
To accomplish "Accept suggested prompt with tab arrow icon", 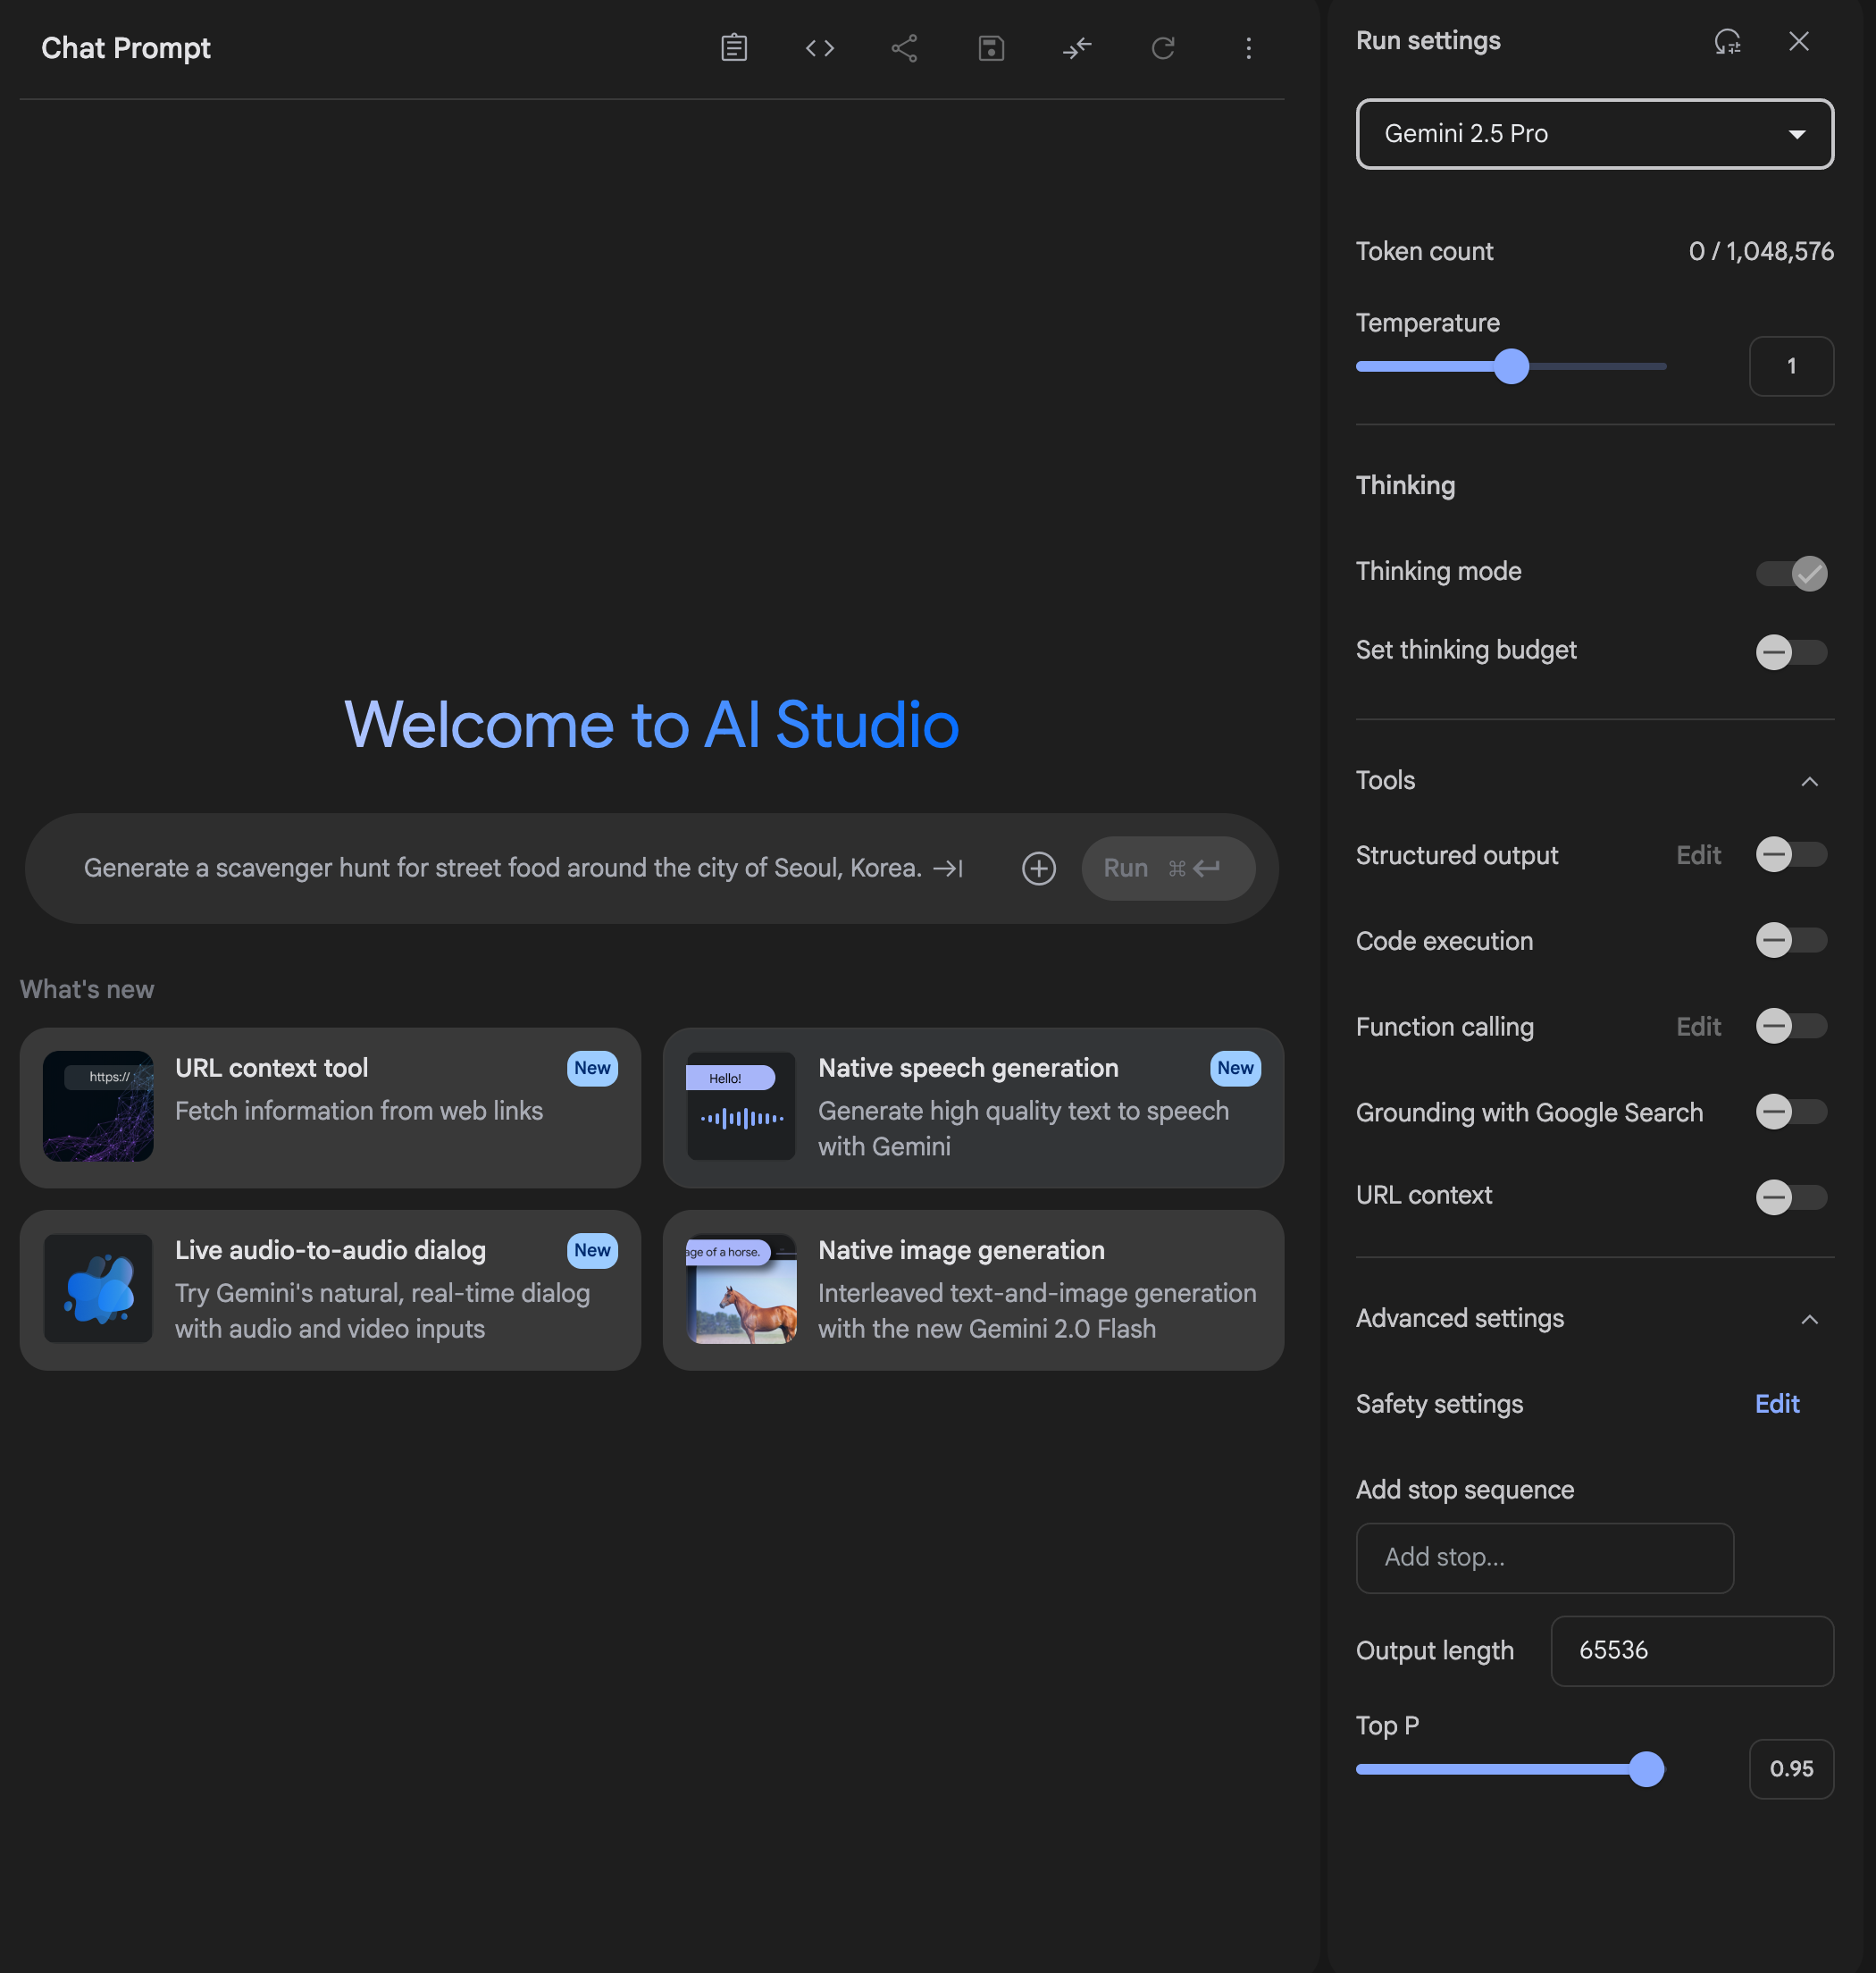I will coord(948,868).
